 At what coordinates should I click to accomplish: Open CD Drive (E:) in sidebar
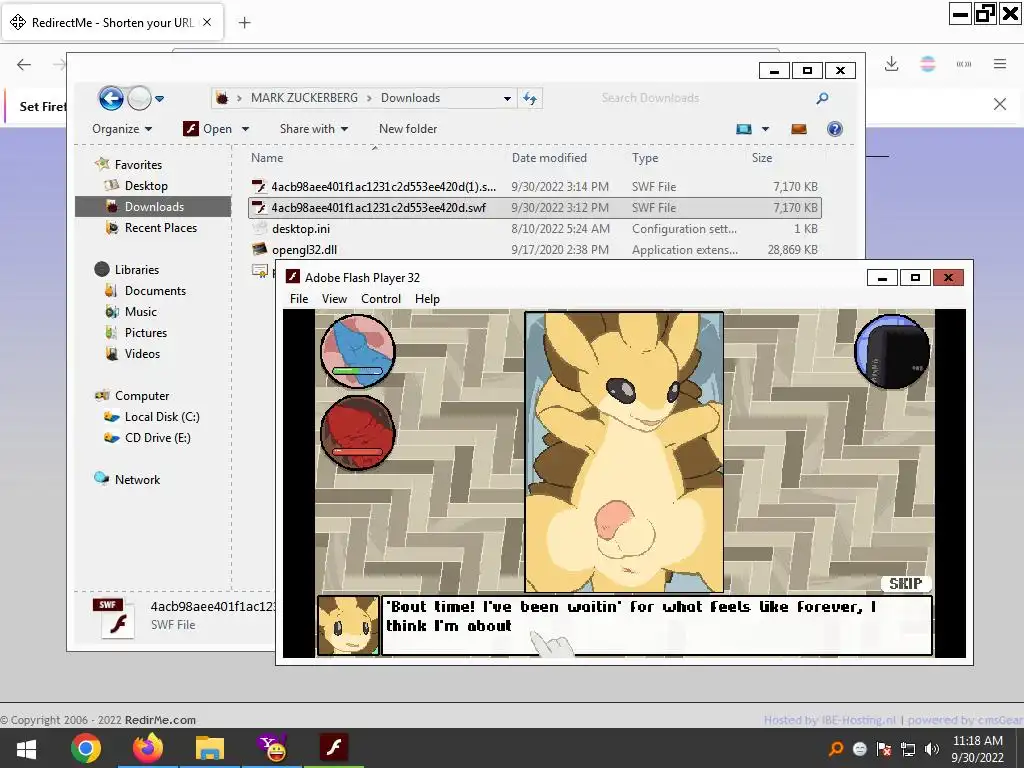pyautogui.click(x=157, y=438)
